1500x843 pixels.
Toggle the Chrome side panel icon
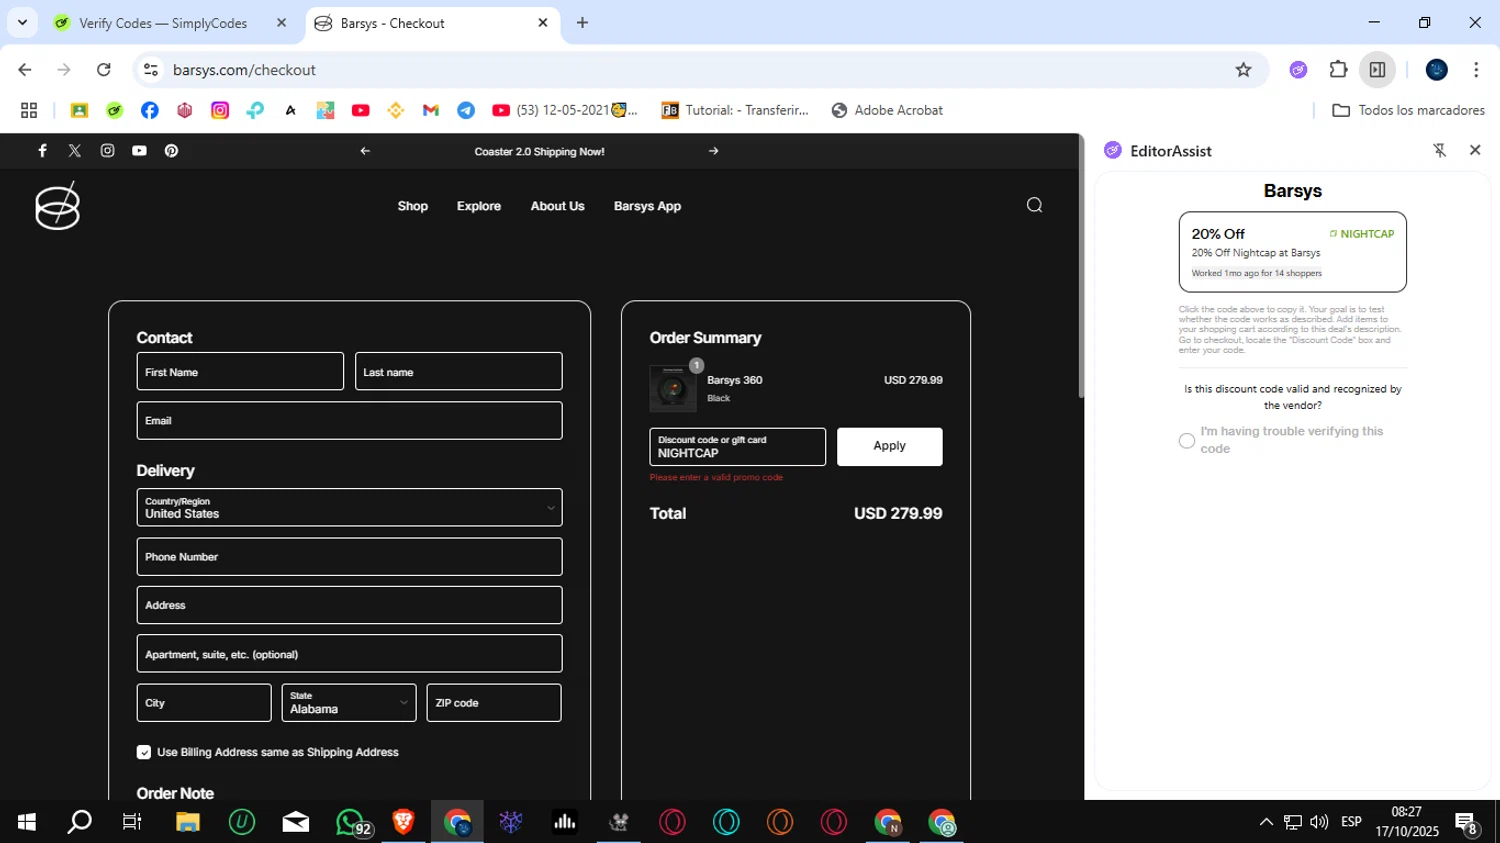click(x=1377, y=70)
